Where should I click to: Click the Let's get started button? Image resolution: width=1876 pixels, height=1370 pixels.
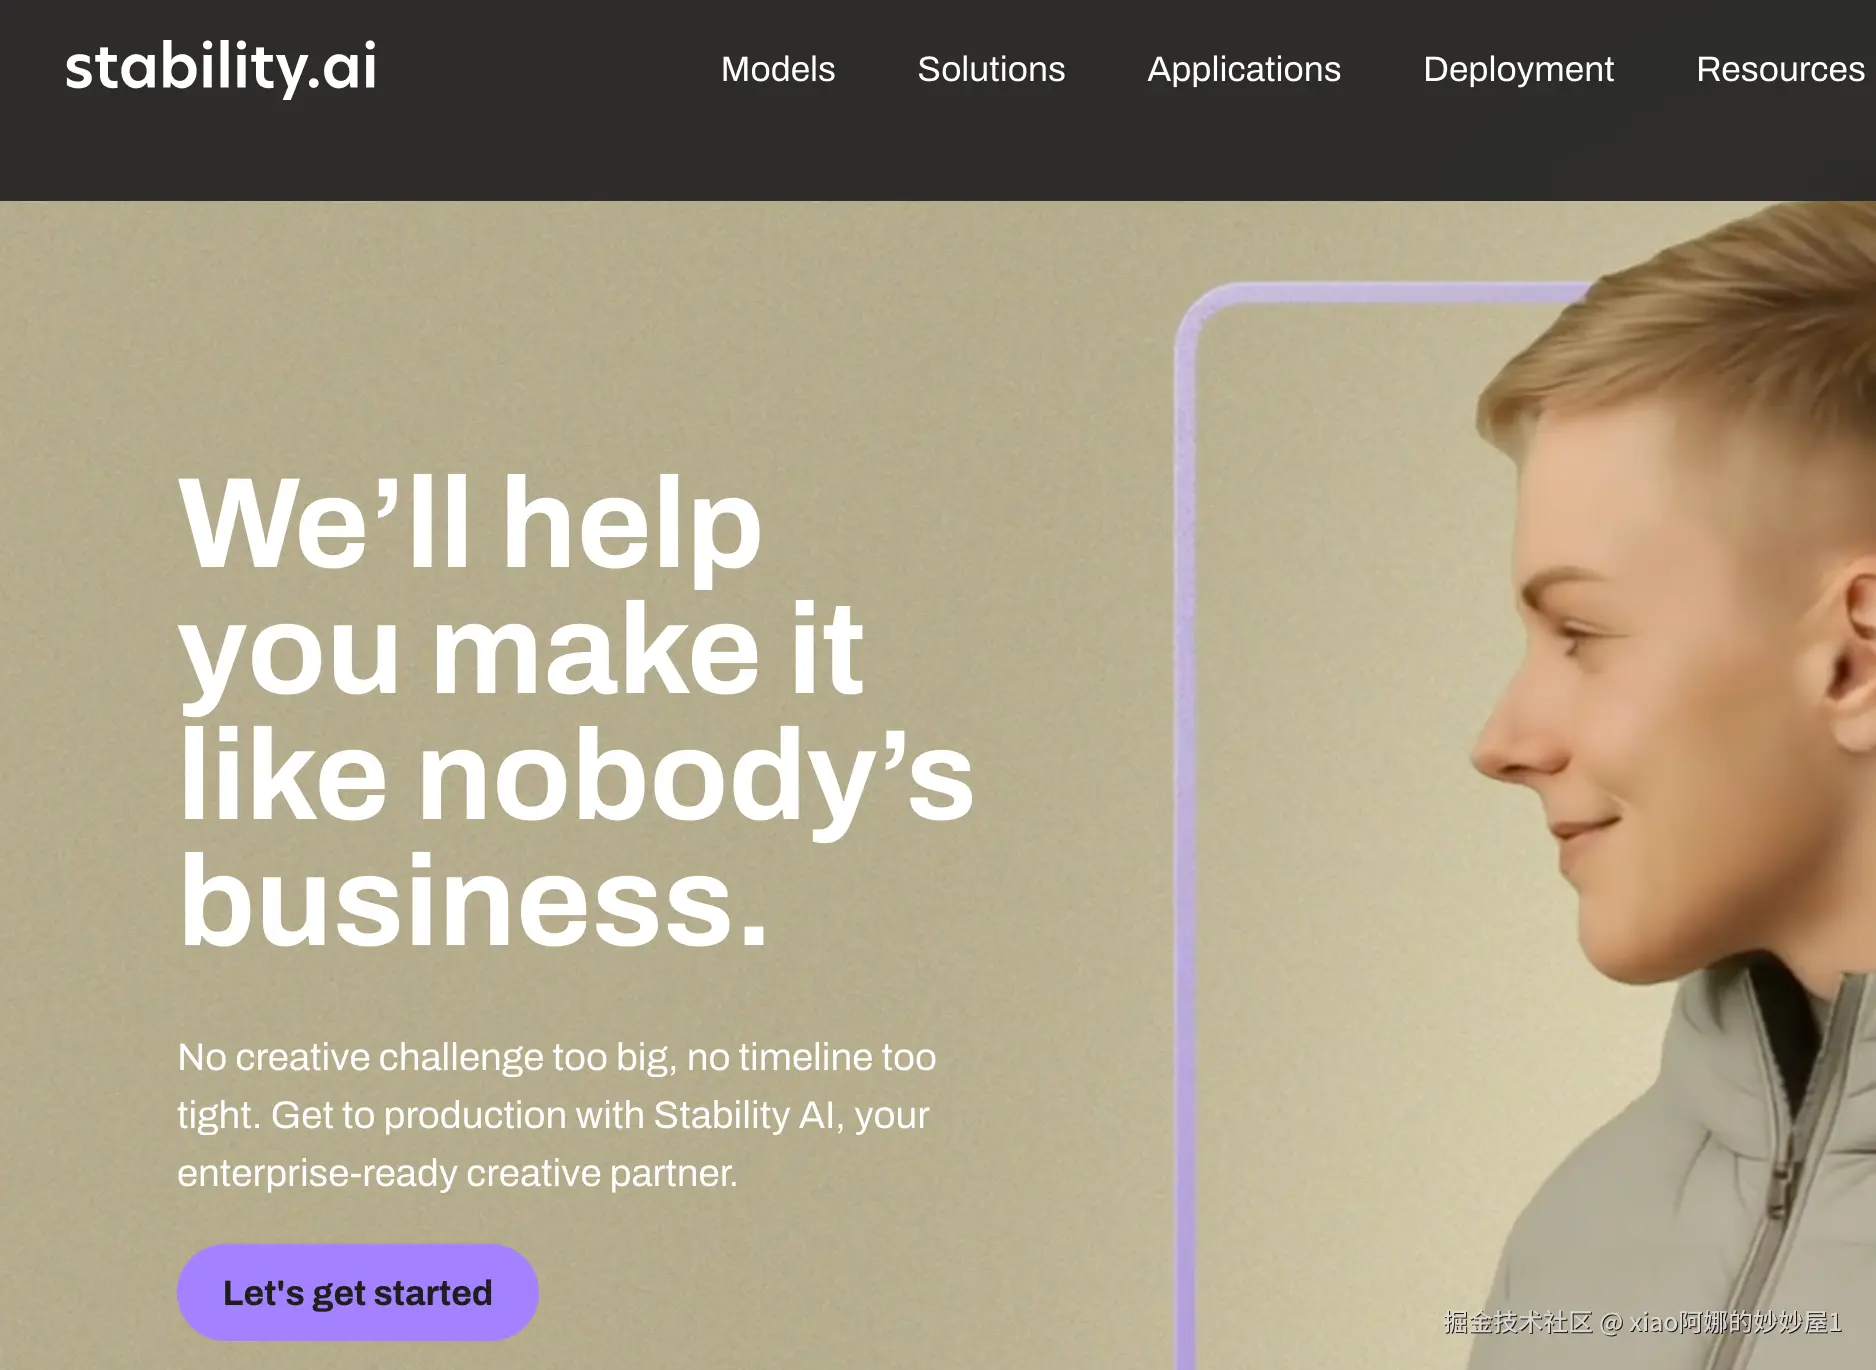pos(358,1292)
